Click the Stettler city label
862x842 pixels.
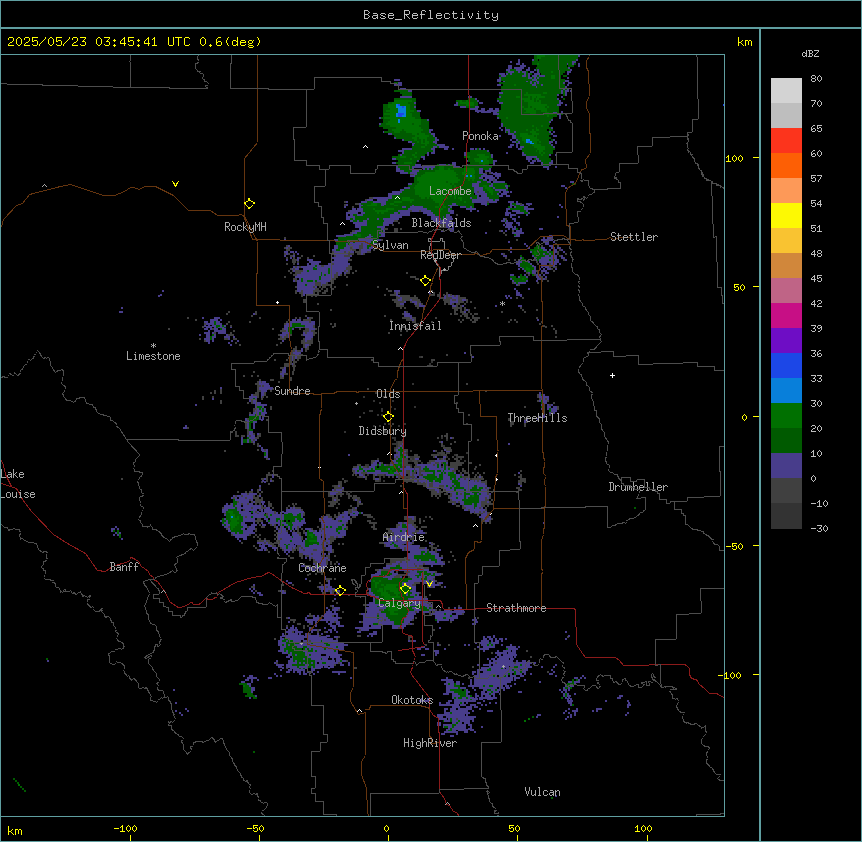pyautogui.click(x=634, y=237)
